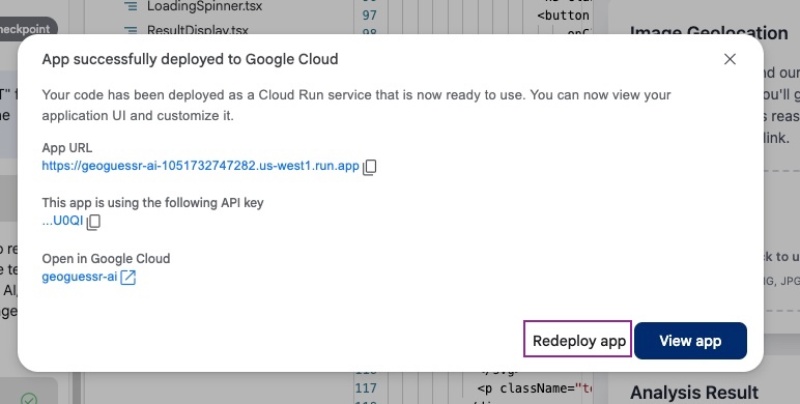The height and width of the screenshot is (404, 800).
Task: Copy the App URL to clipboard
Action: point(370,167)
